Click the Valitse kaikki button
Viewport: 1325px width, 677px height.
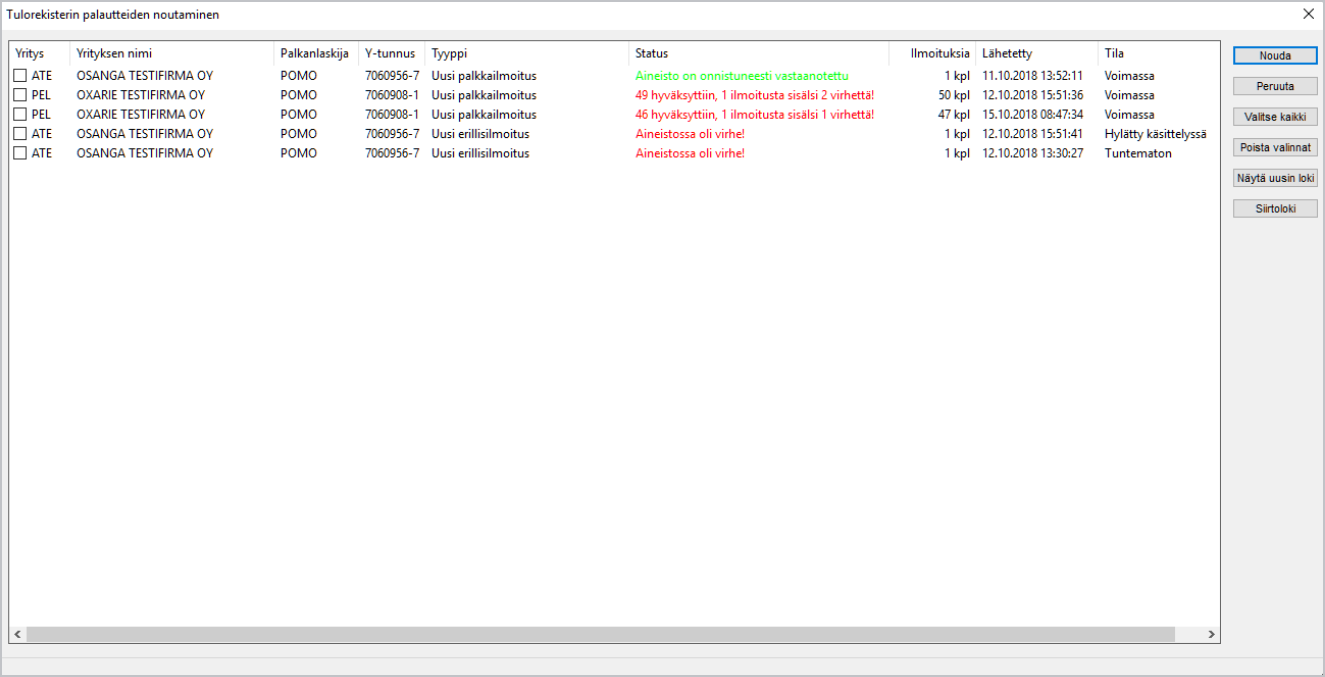tap(1275, 117)
